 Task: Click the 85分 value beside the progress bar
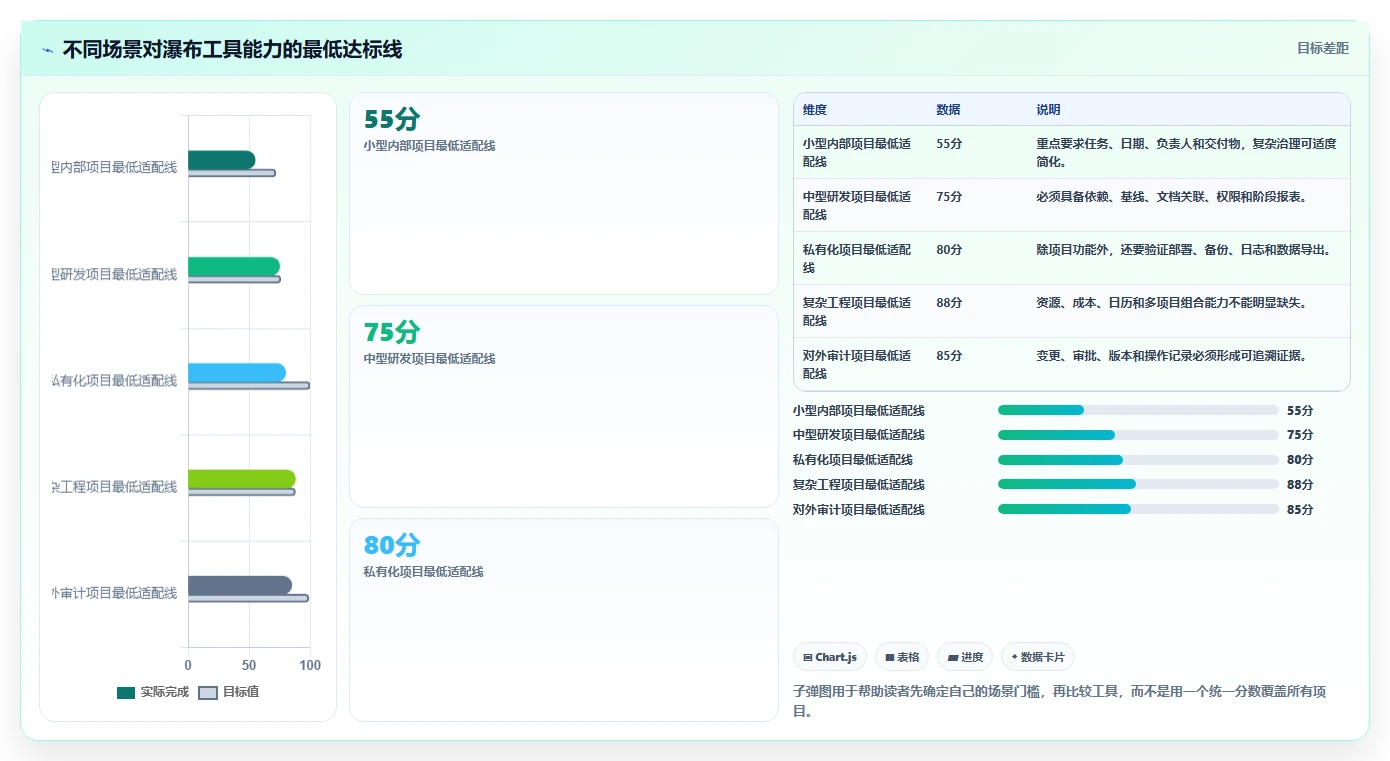[1300, 510]
